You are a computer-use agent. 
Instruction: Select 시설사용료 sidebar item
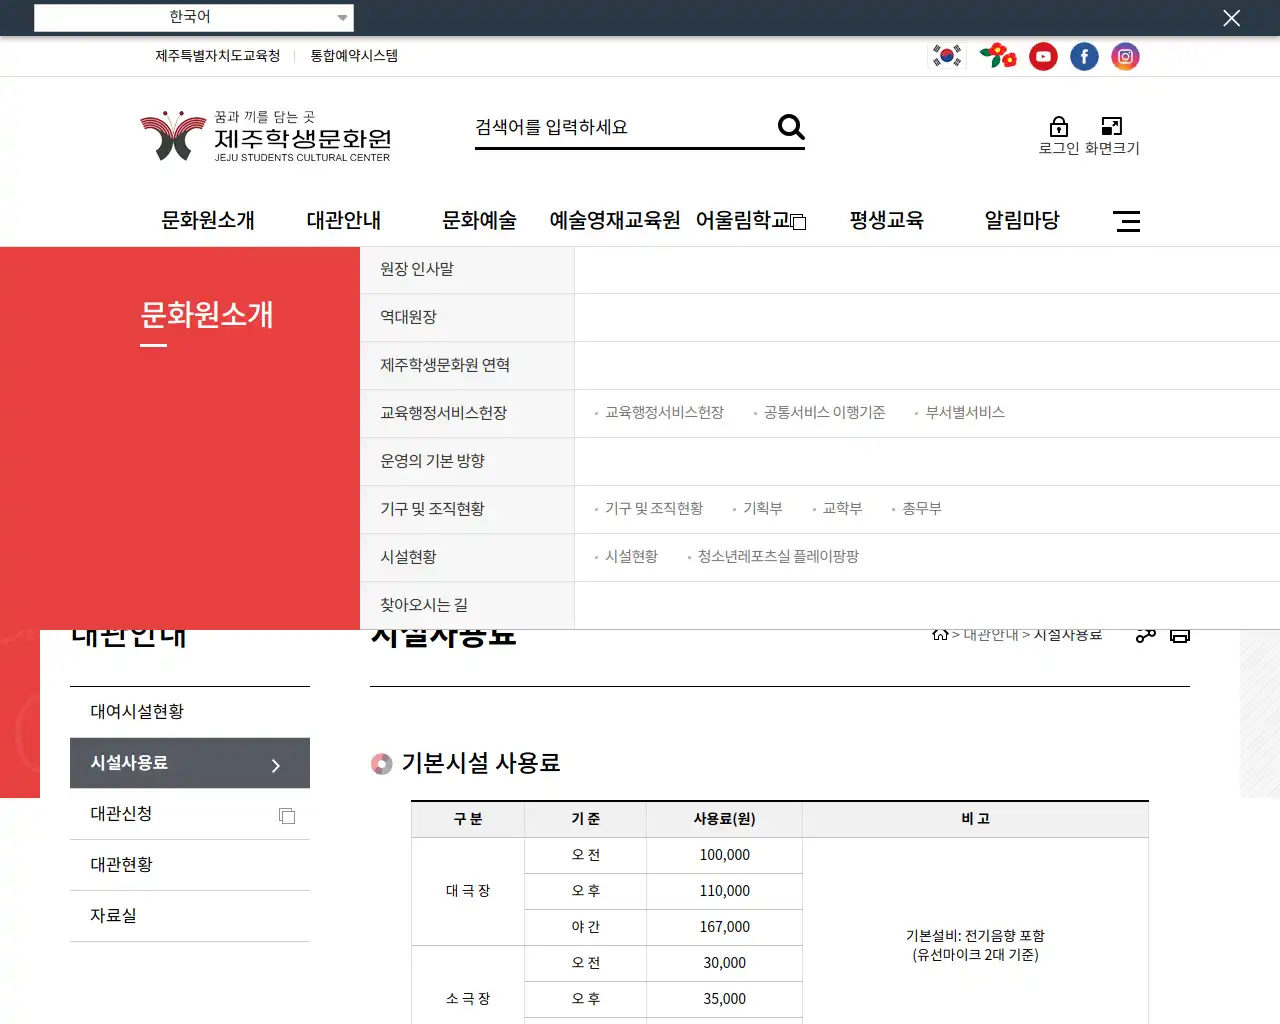pyautogui.click(x=190, y=763)
